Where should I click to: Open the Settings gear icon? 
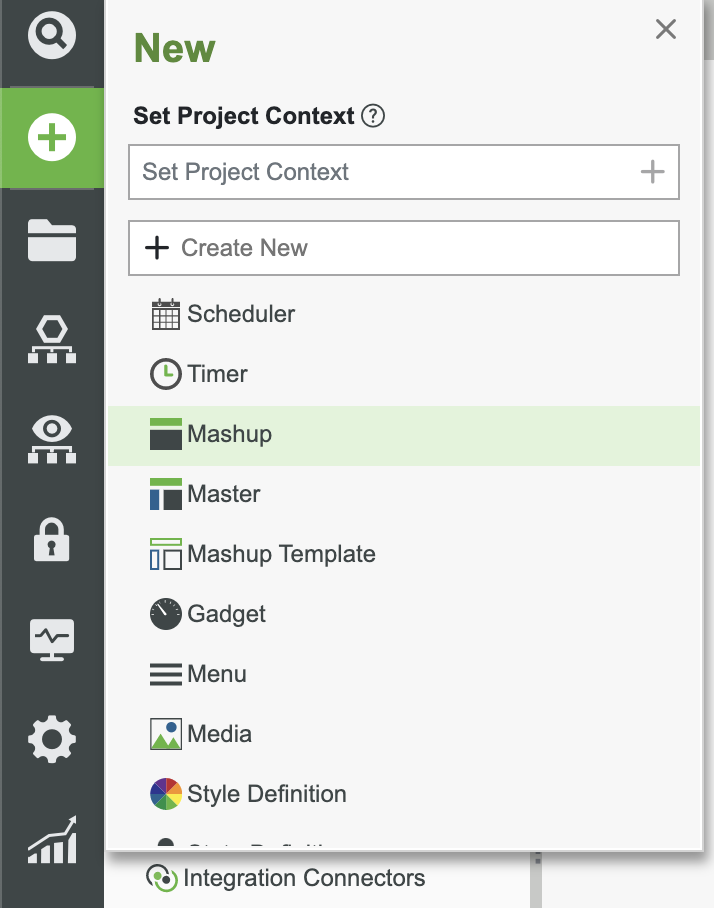(x=52, y=739)
